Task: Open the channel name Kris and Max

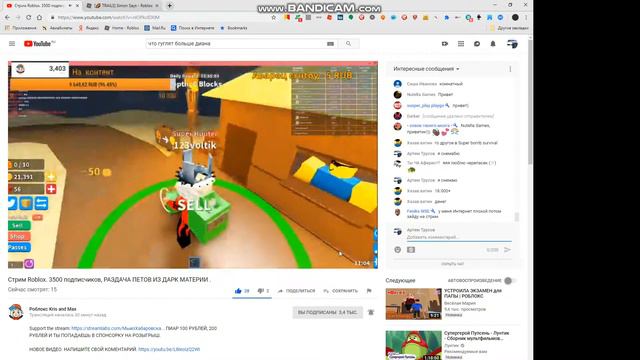Action: tap(53, 309)
